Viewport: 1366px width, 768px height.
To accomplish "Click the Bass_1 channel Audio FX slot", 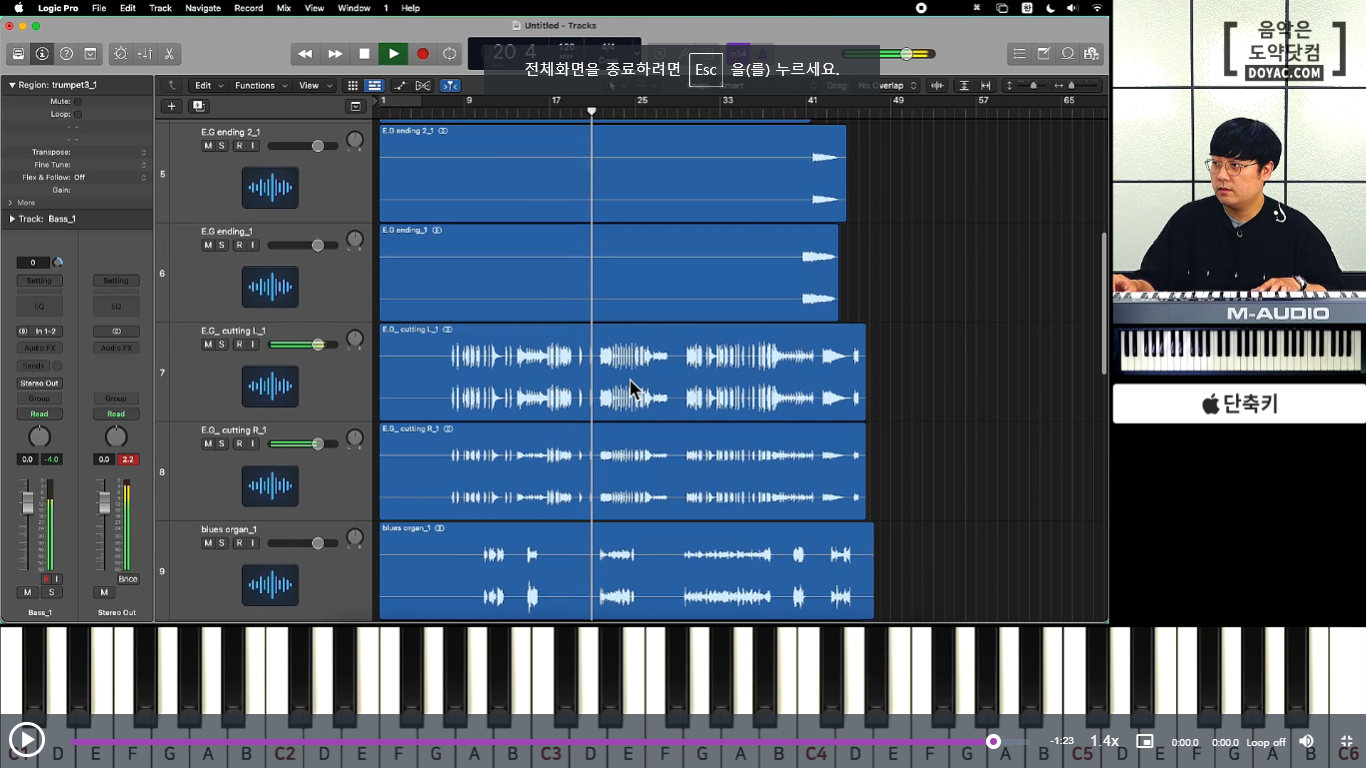I will [39, 348].
